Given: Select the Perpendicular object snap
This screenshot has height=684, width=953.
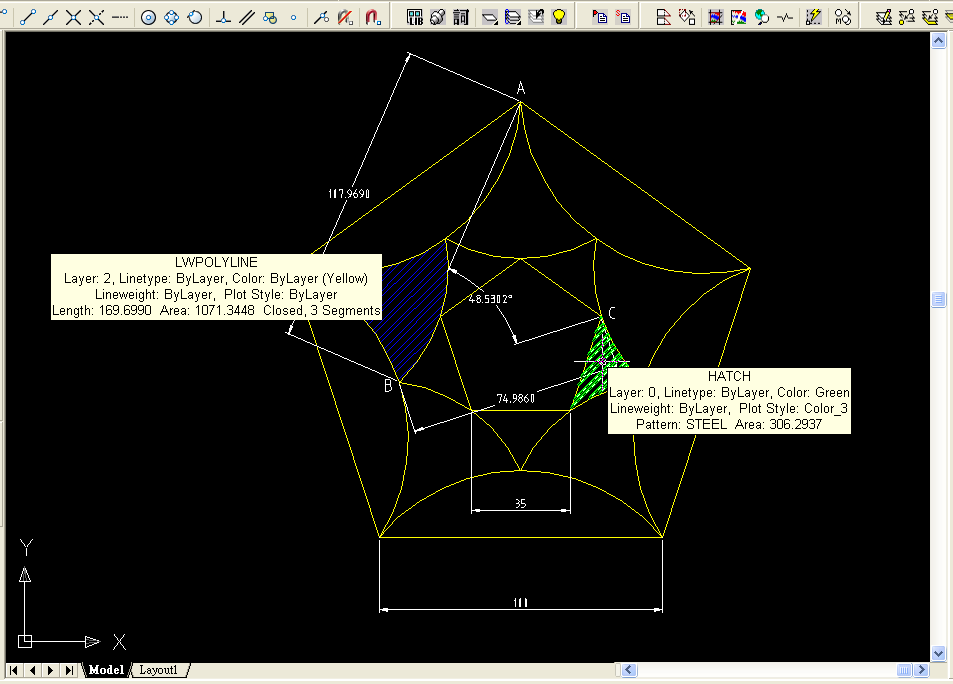Looking at the screenshot, I should [x=223, y=17].
